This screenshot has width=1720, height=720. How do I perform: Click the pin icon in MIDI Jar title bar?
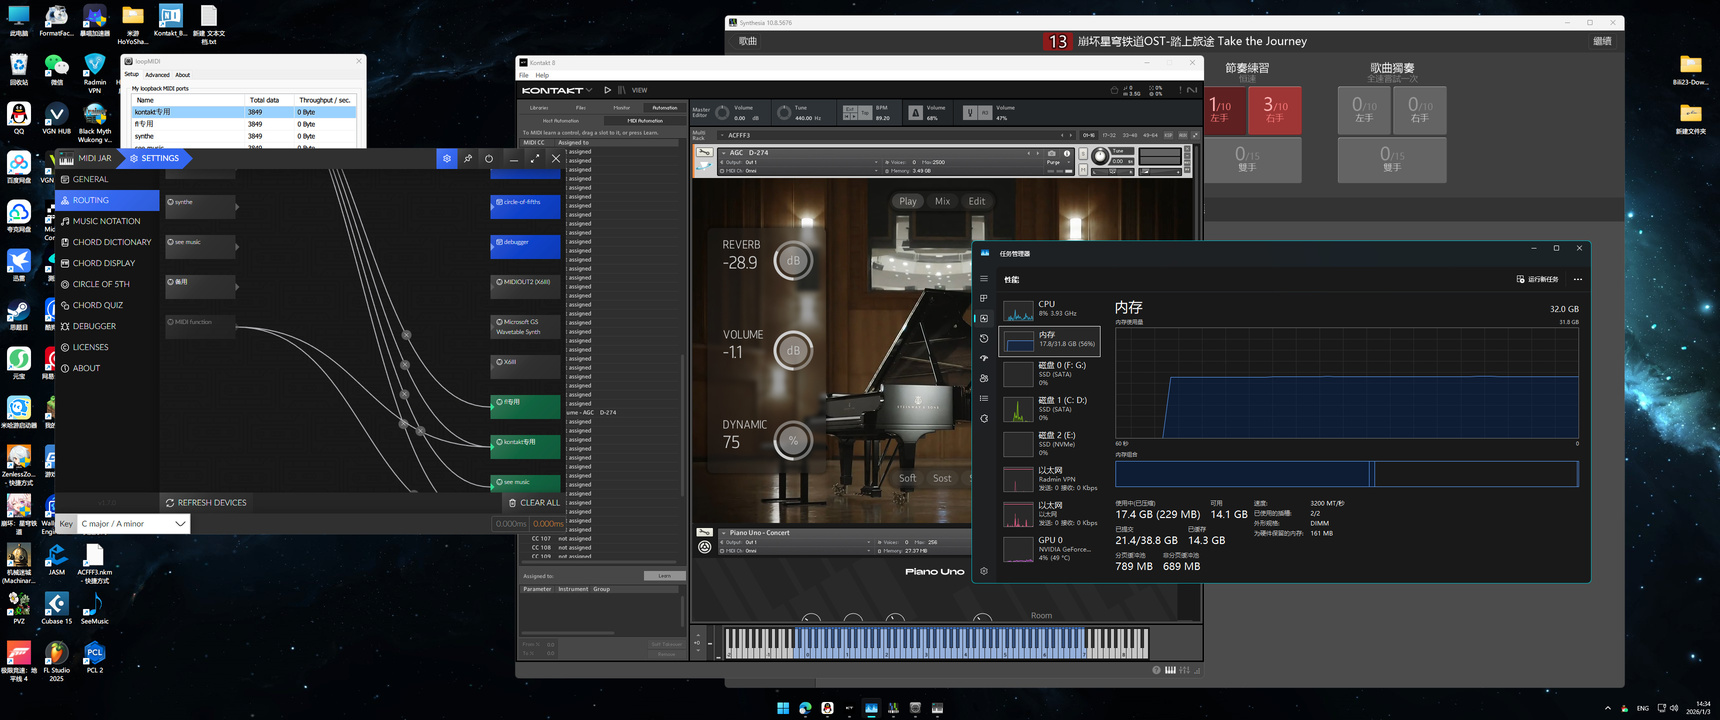coord(468,158)
